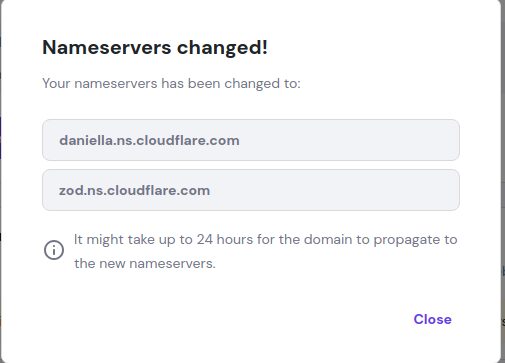This screenshot has height=363, width=505.
Task: Click the 'Your nameservers has been changed to' text
Action: tap(171, 83)
